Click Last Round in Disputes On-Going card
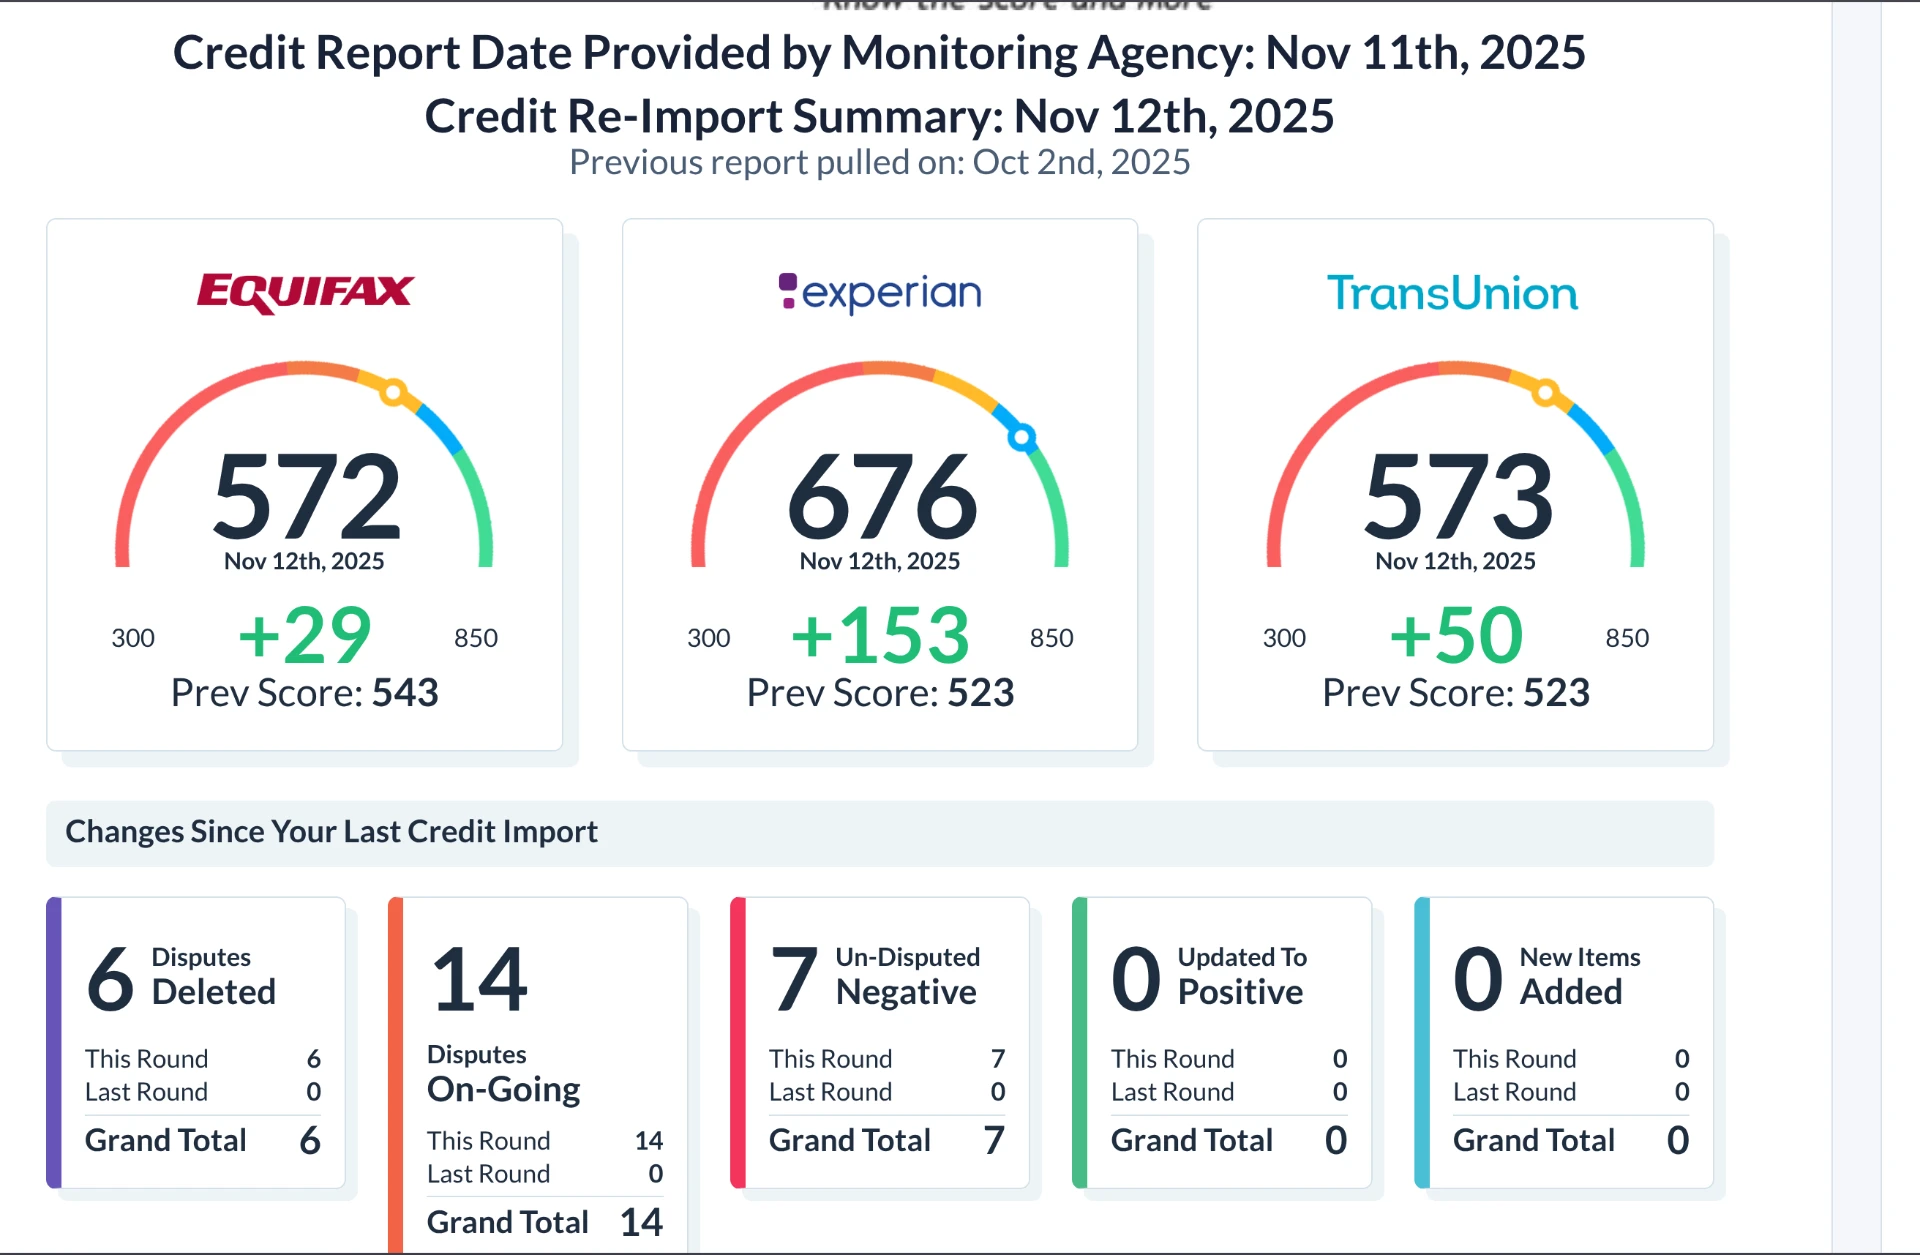Image resolution: width=1920 pixels, height=1255 pixels. tap(545, 1174)
